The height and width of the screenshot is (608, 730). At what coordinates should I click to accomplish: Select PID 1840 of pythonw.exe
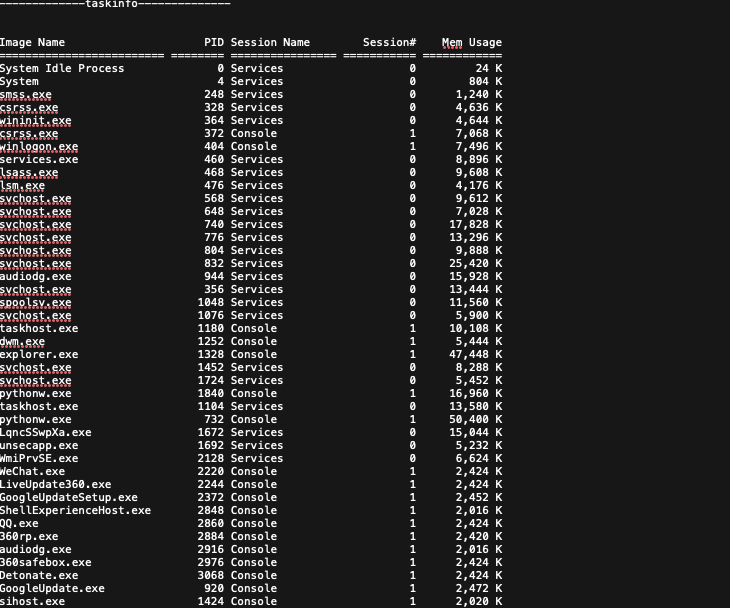(211, 393)
